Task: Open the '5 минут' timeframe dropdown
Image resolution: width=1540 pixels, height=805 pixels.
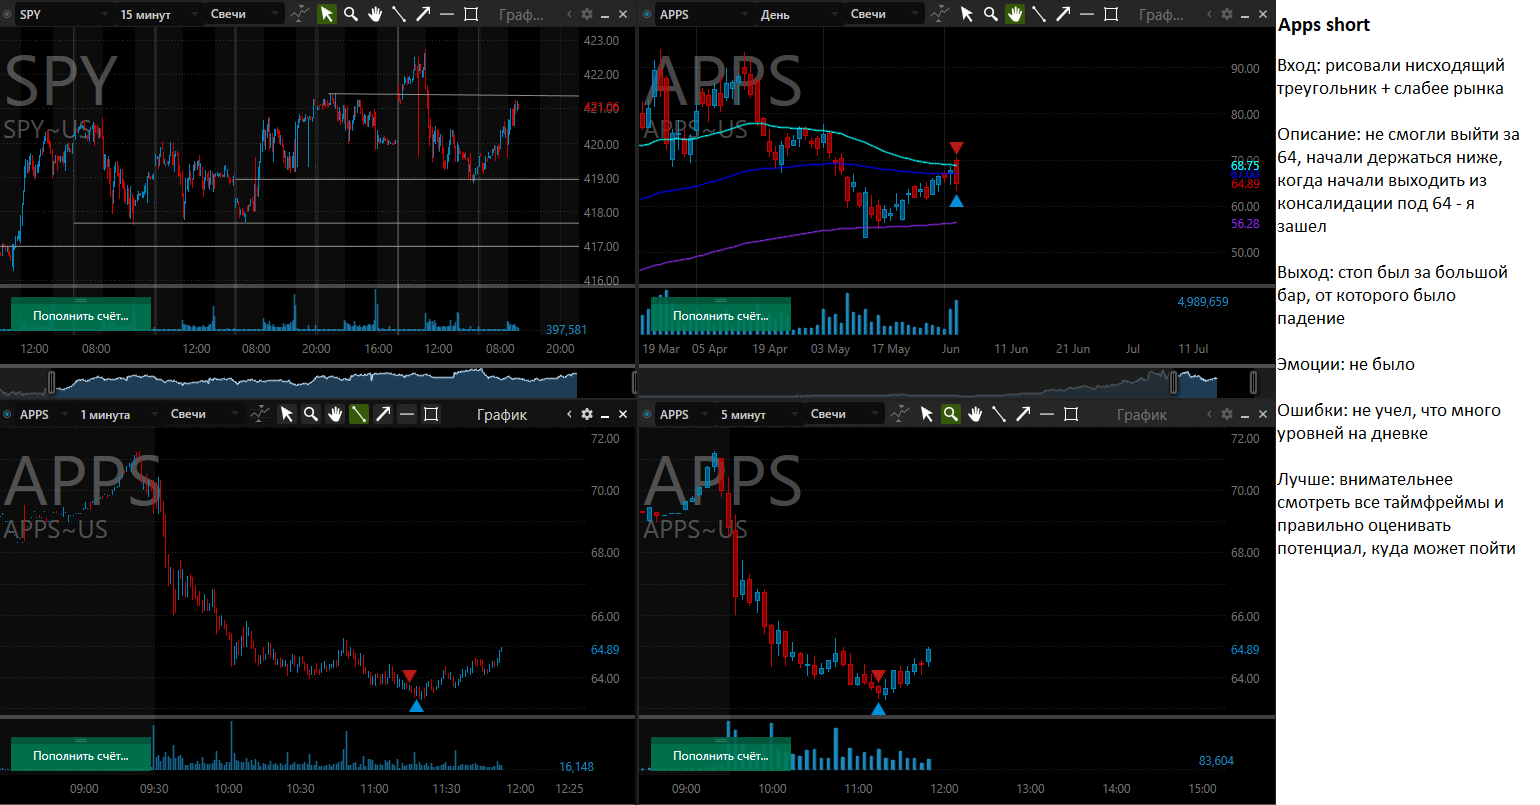Action: pos(758,414)
